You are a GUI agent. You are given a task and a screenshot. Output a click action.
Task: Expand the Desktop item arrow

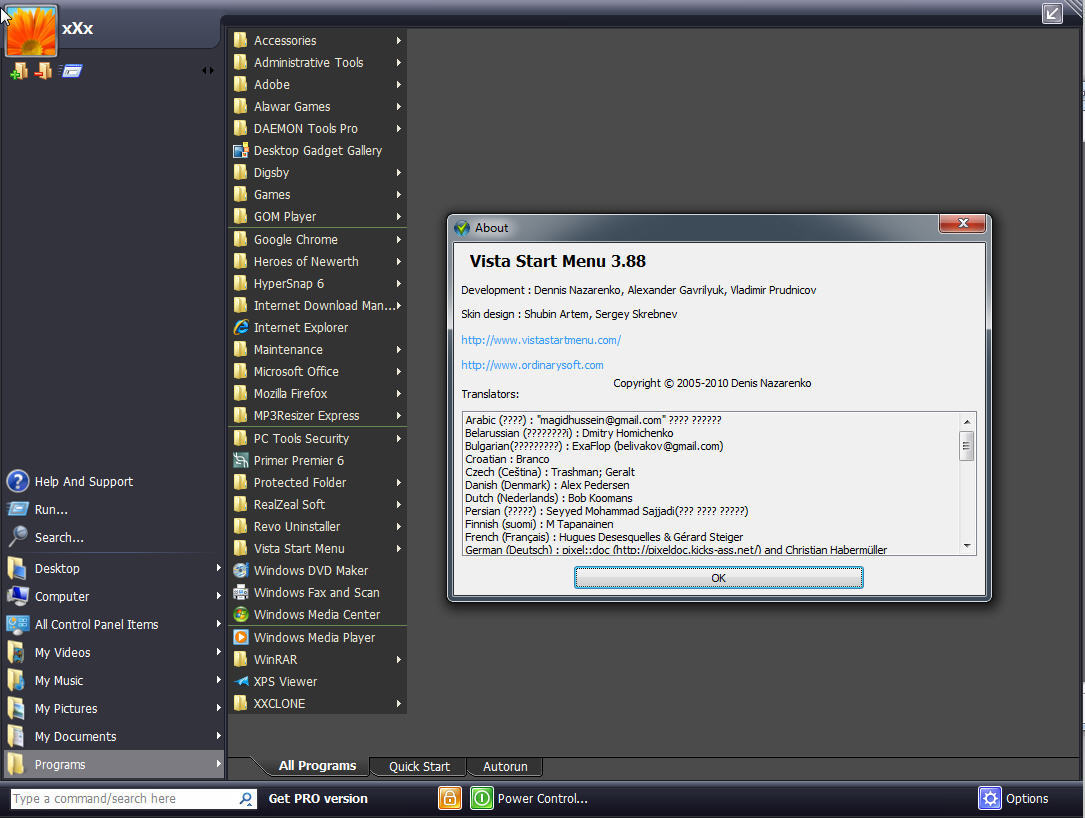[x=219, y=567]
